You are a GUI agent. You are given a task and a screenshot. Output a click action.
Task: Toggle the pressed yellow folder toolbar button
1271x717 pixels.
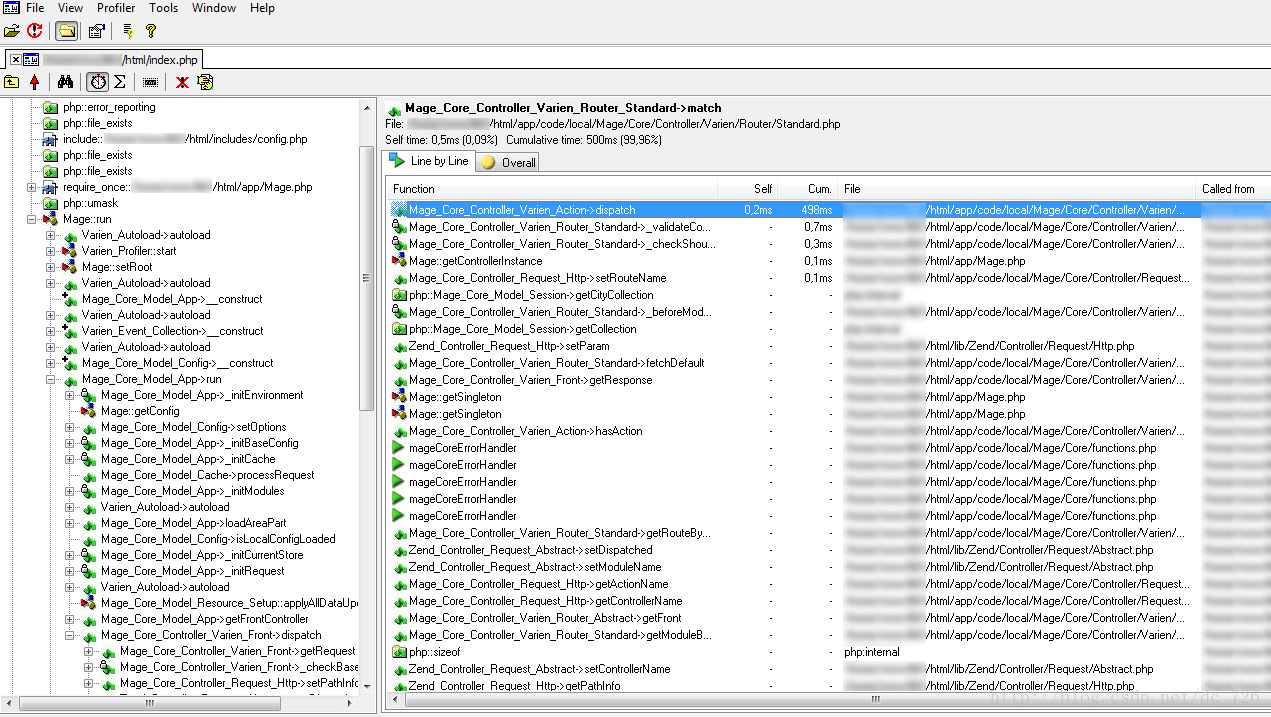click(x=66, y=31)
